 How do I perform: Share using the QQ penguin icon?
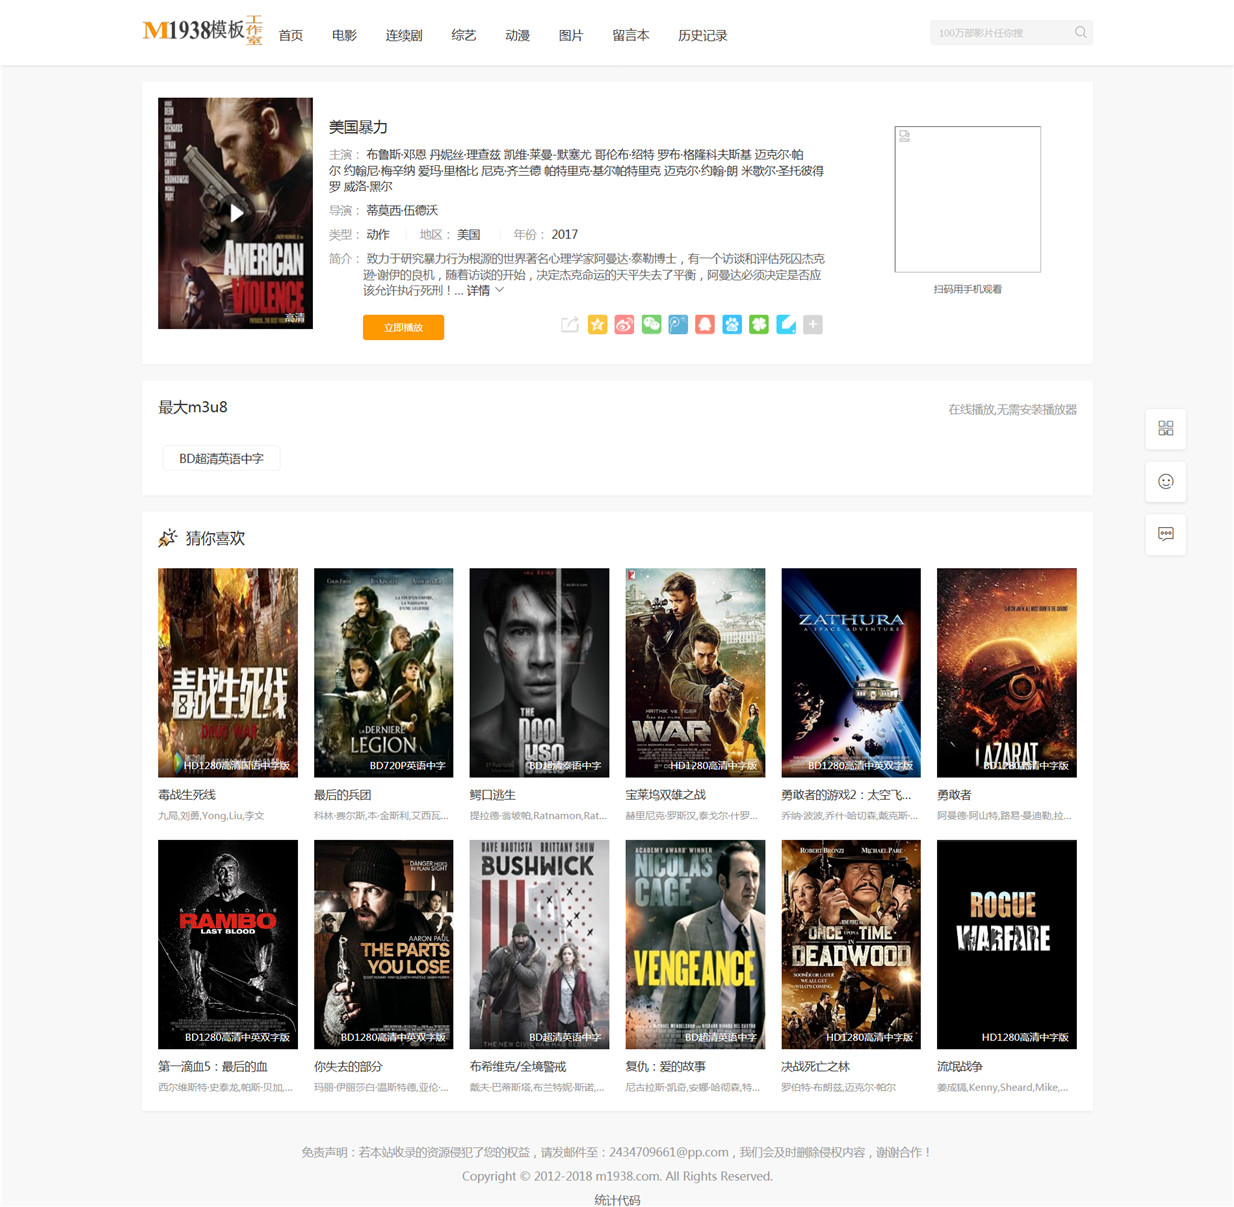click(705, 324)
